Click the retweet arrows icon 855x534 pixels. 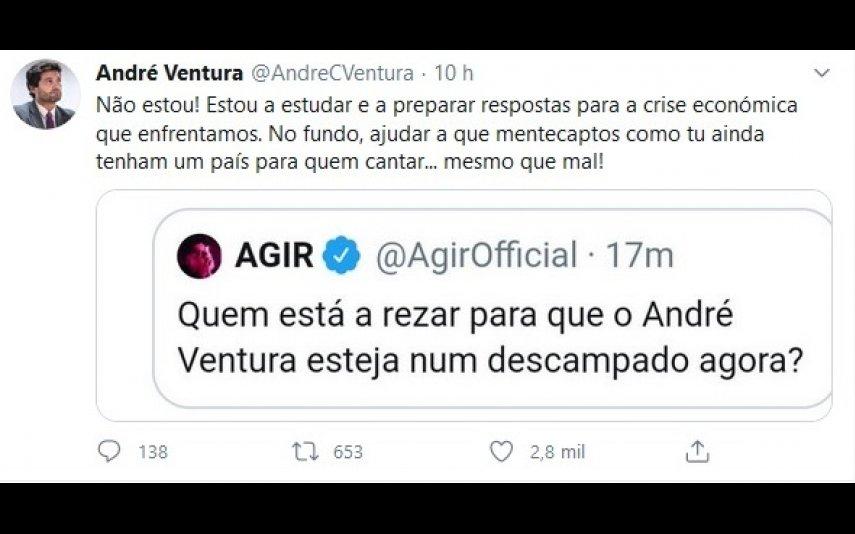click(305, 452)
